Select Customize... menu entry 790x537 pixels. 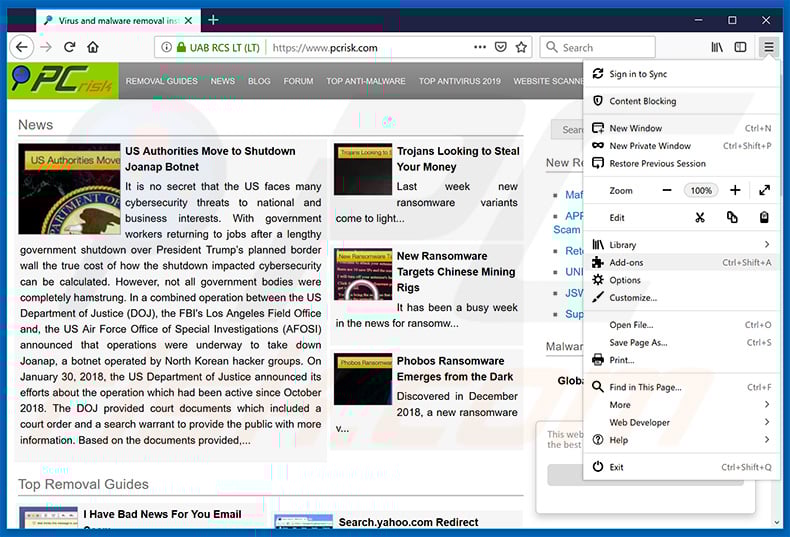point(681,298)
